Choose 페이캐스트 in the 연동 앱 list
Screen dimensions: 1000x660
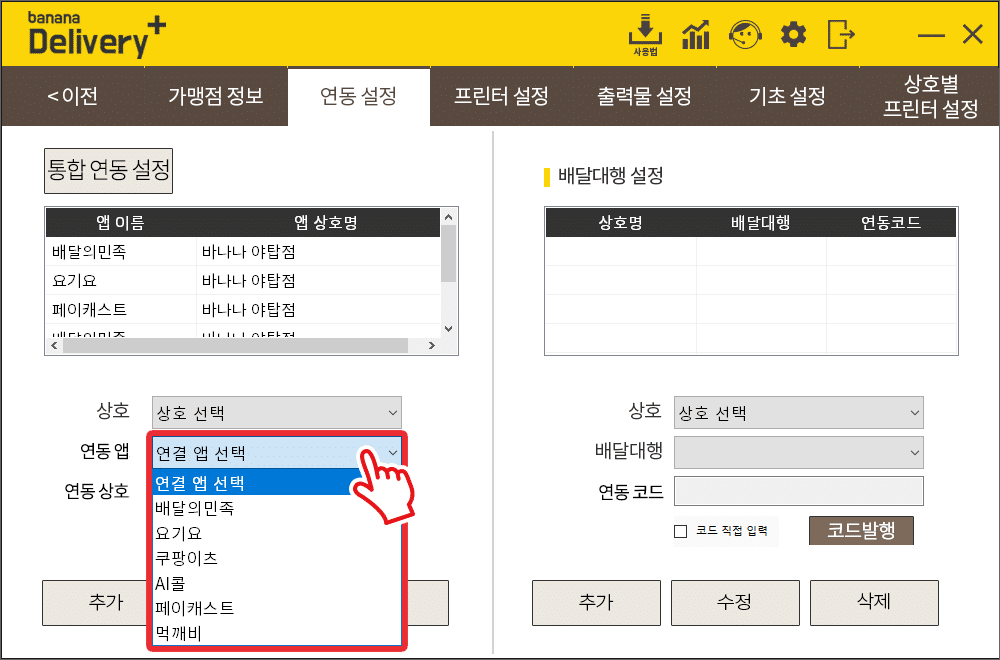(x=277, y=608)
